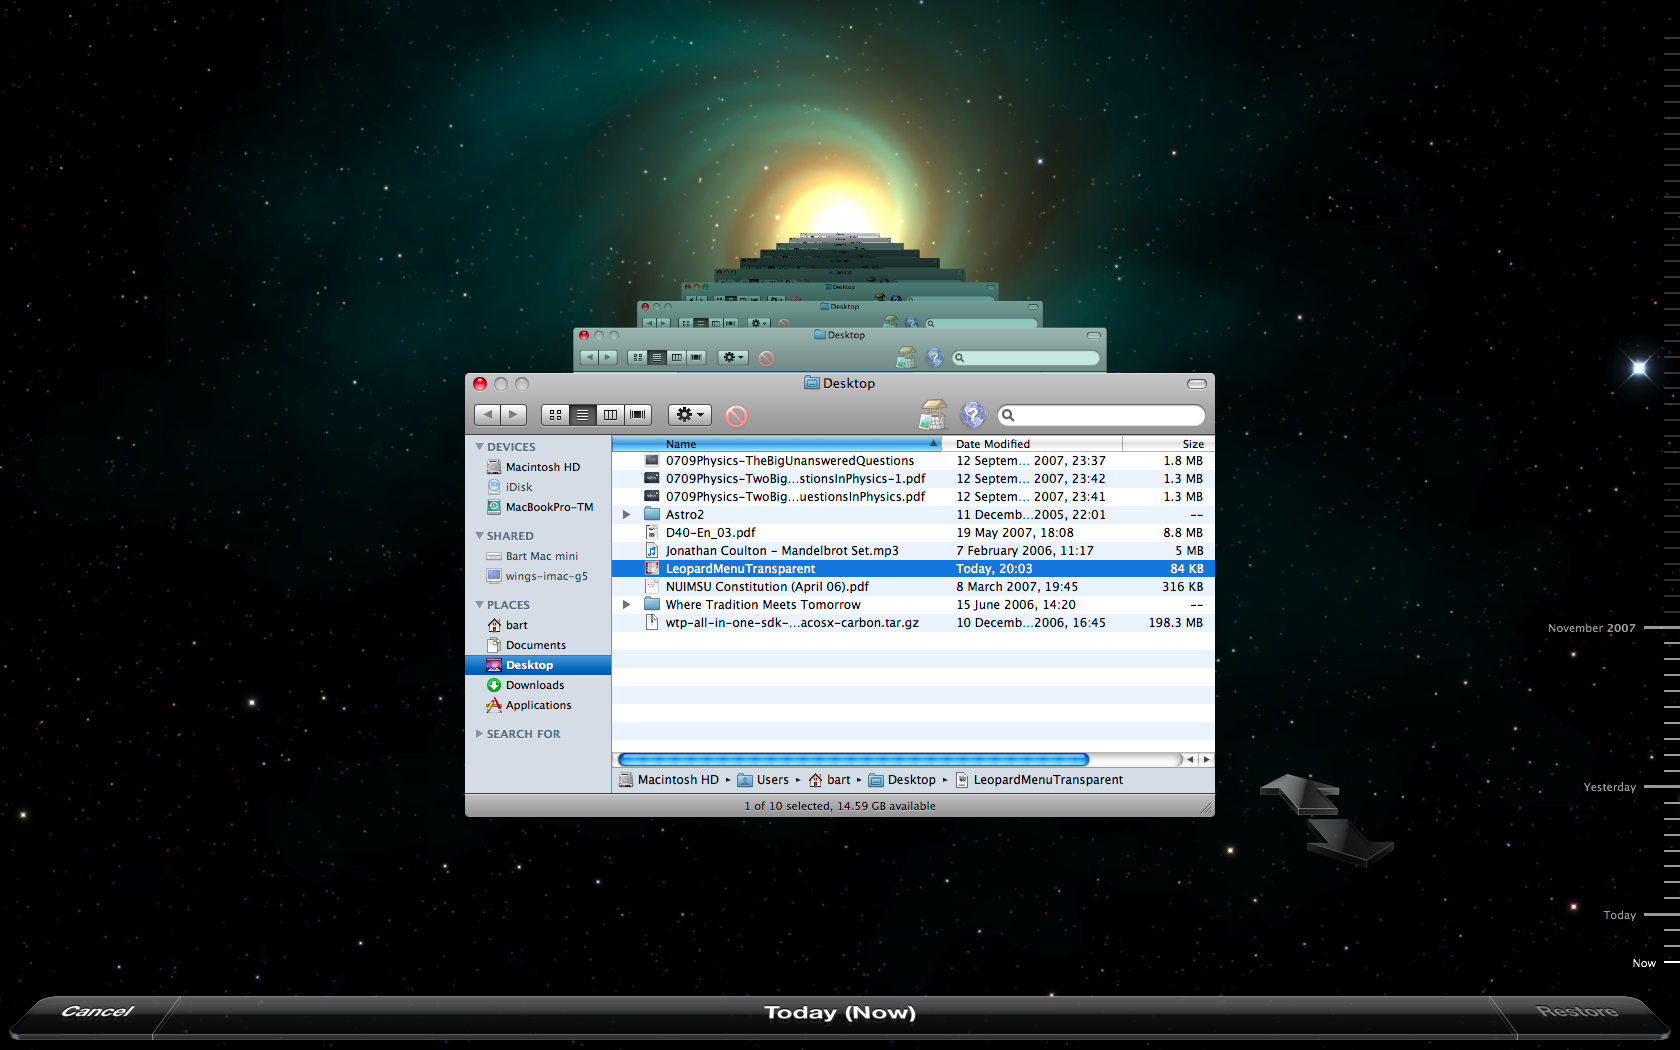Select 0709Physics-TwoBig...uestionsInPhysics.pdf file
1680x1050 pixels.
pos(913,497)
